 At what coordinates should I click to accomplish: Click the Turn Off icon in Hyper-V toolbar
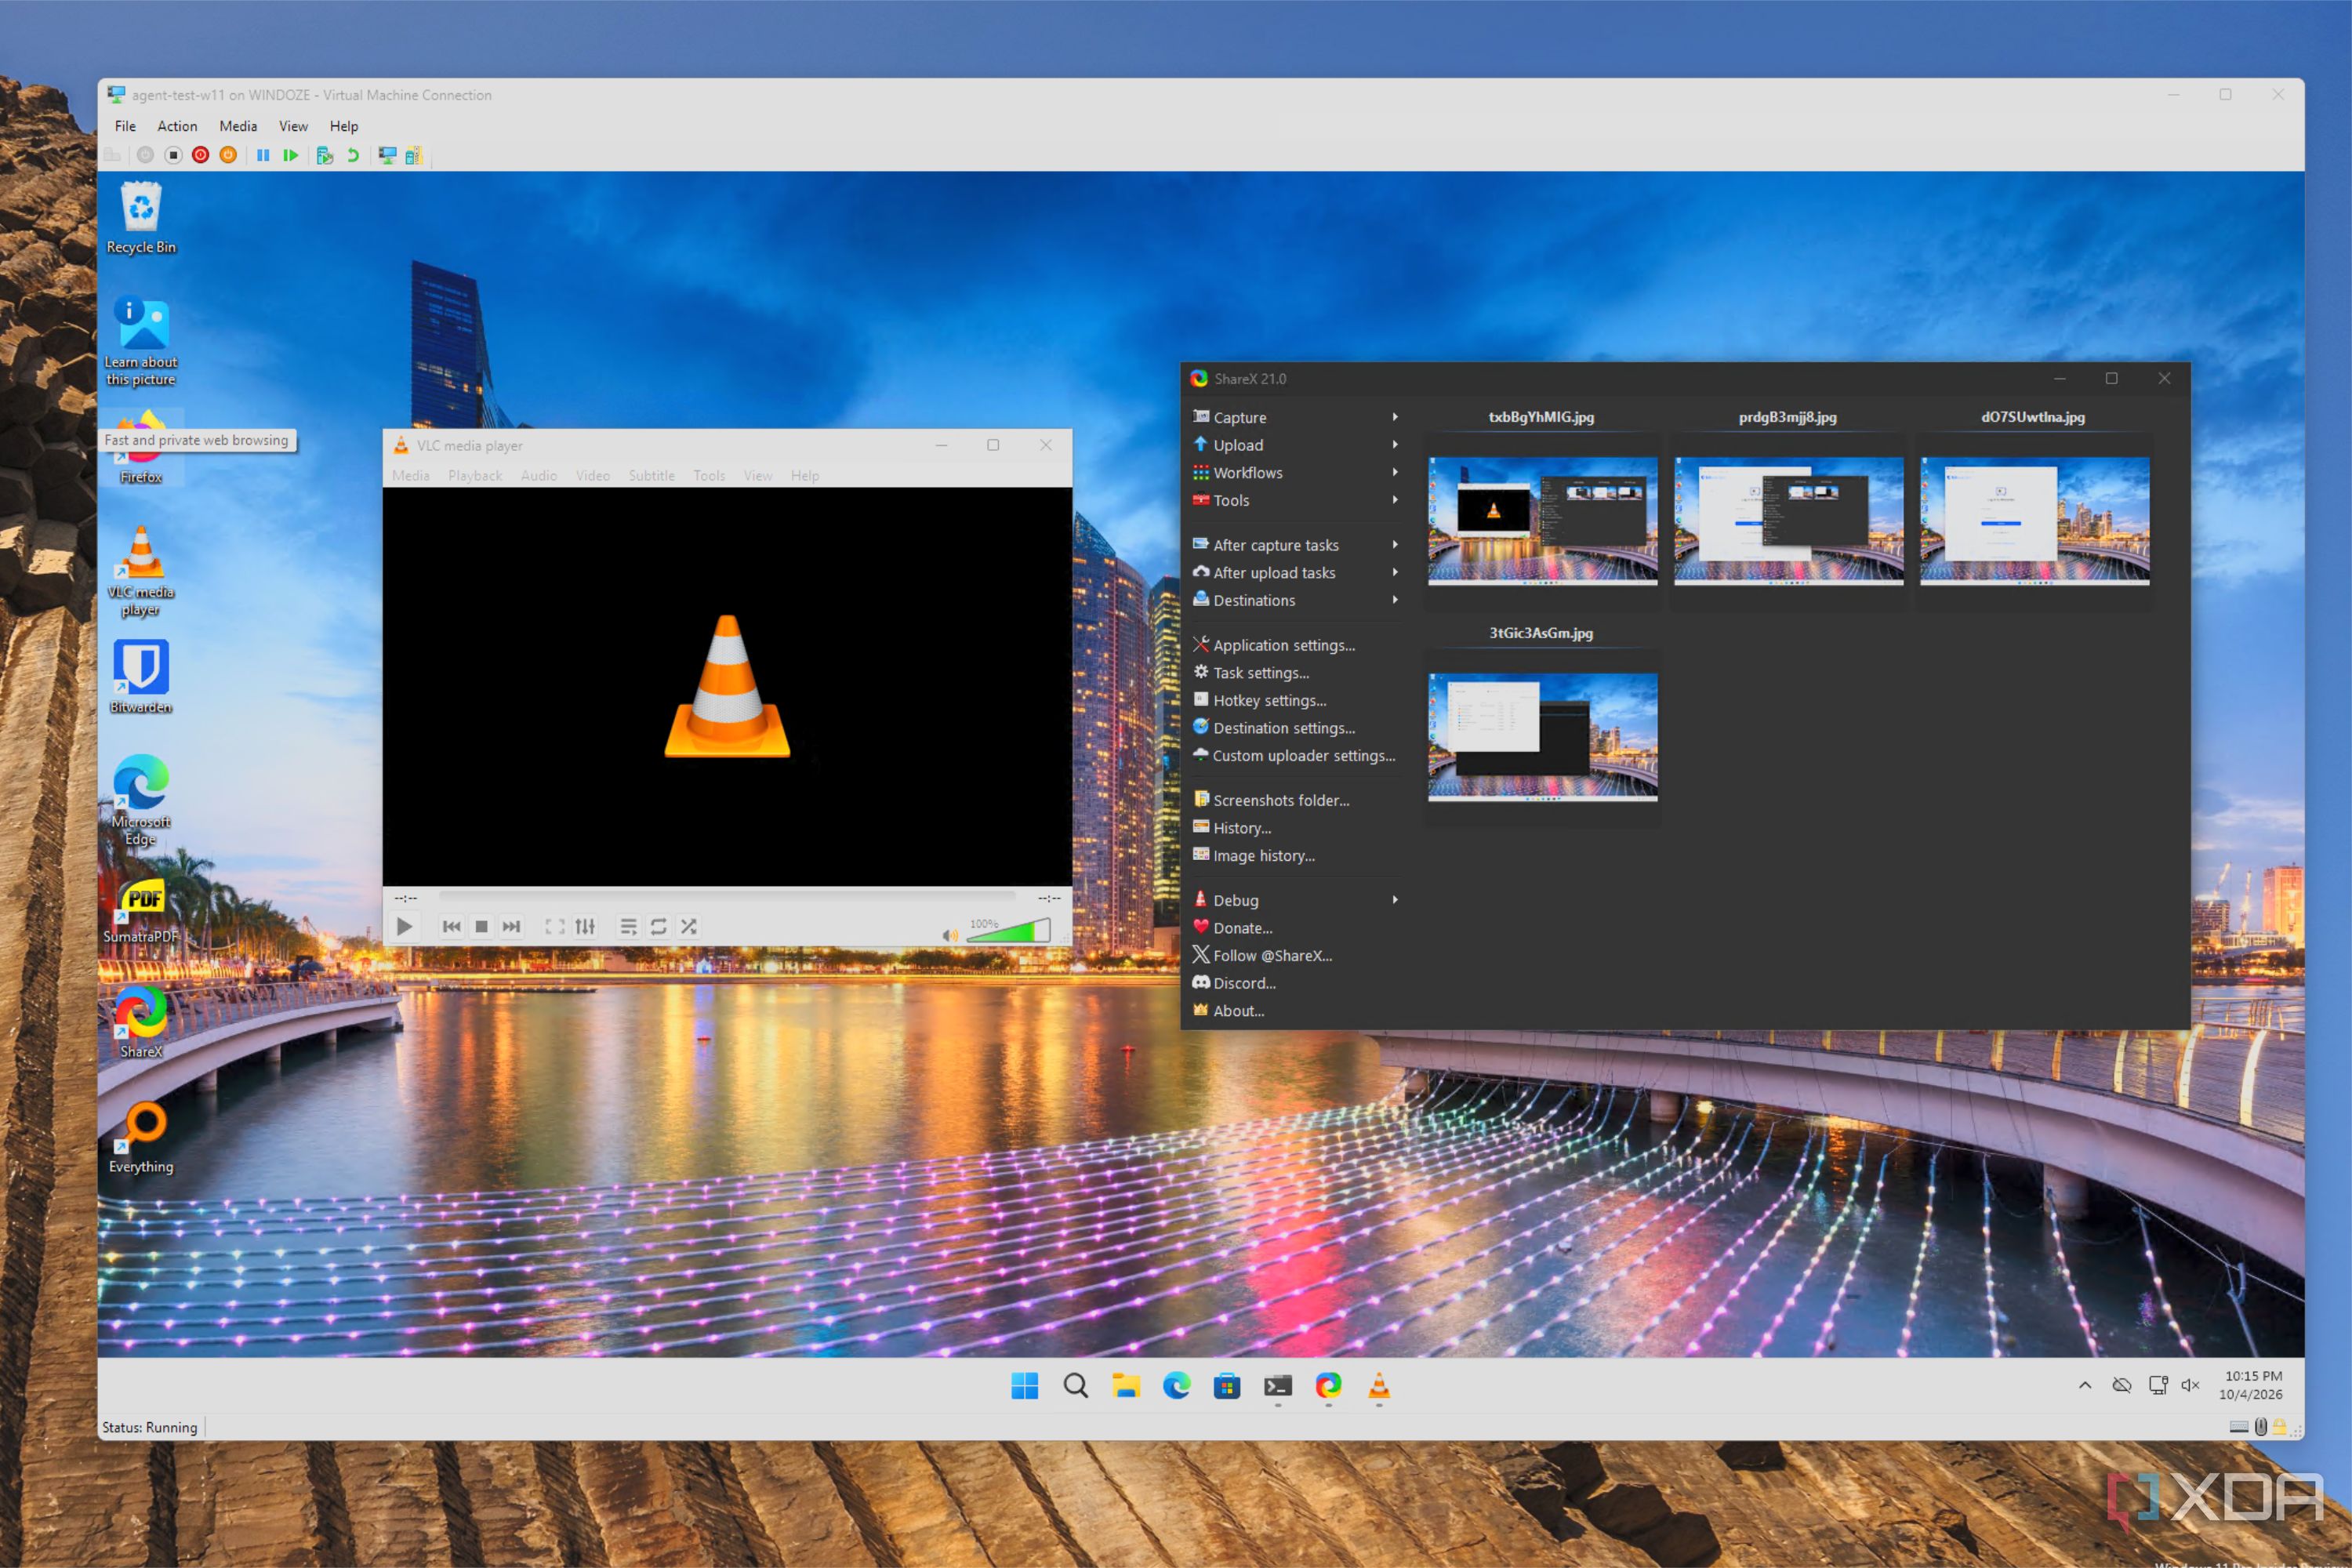coord(173,155)
